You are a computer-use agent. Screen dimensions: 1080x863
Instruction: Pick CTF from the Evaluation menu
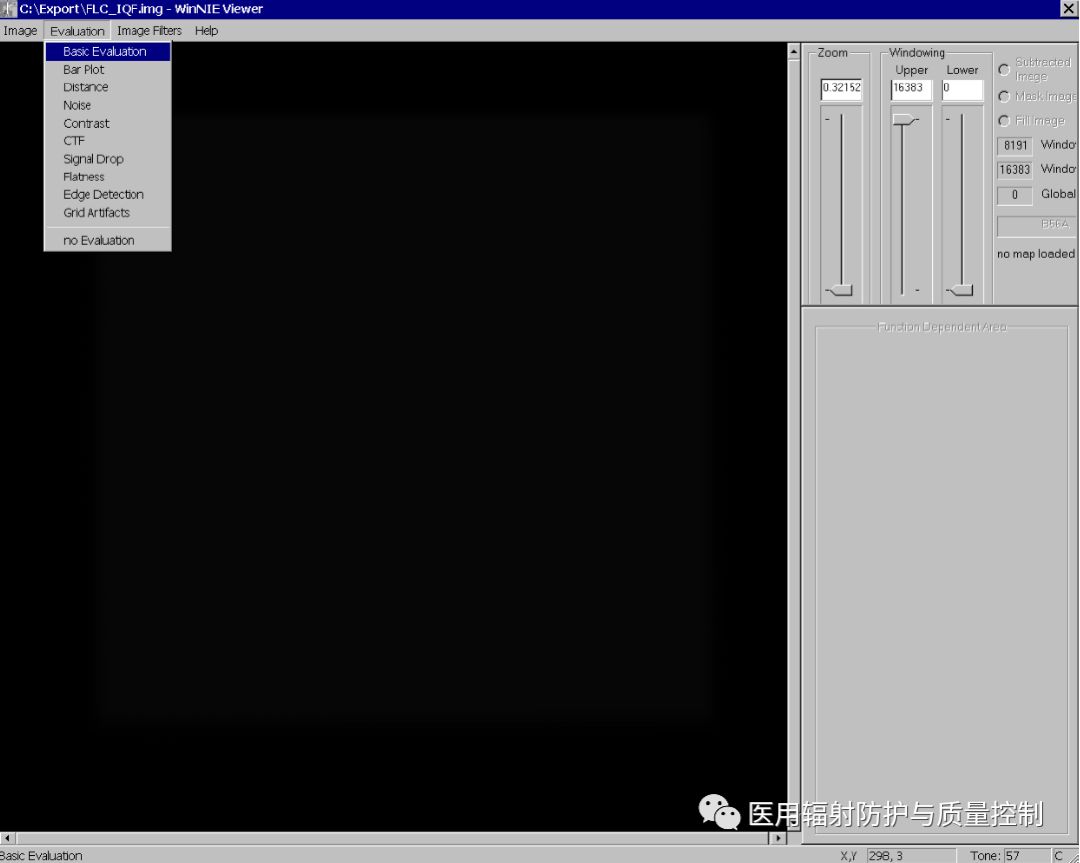[107, 141]
